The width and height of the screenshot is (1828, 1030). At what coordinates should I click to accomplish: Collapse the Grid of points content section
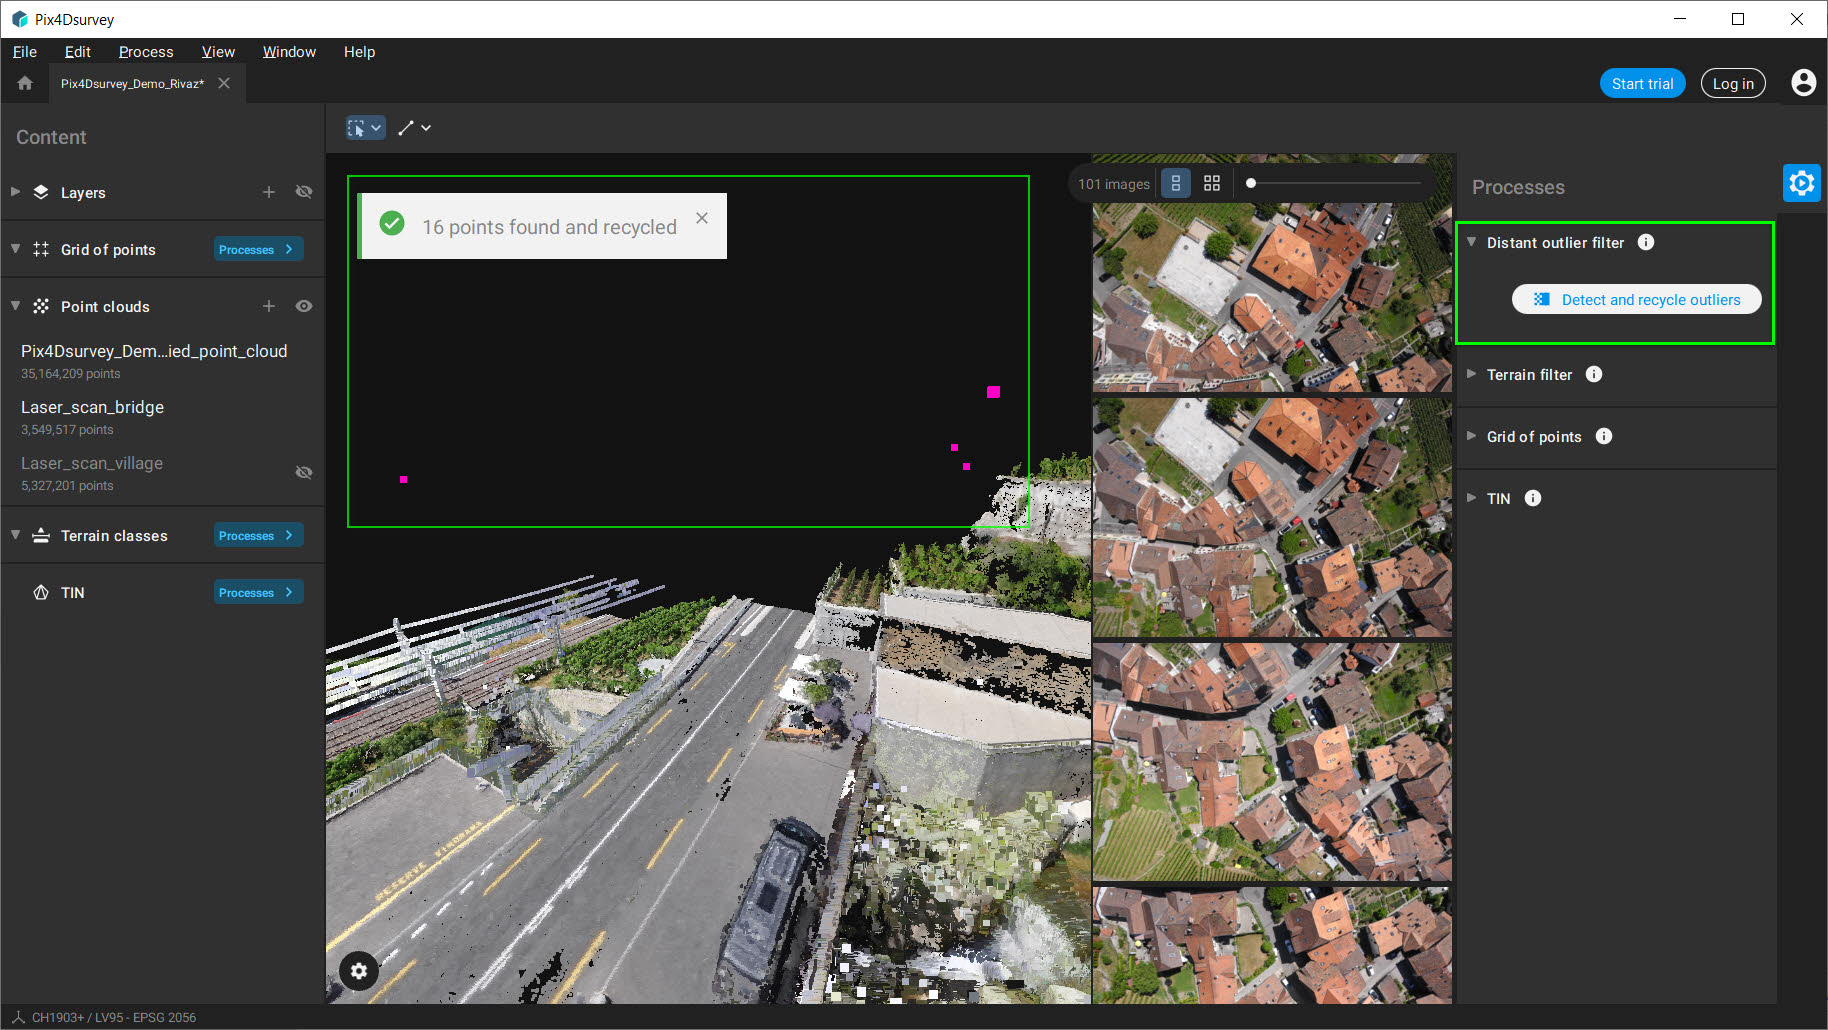[x=15, y=248]
